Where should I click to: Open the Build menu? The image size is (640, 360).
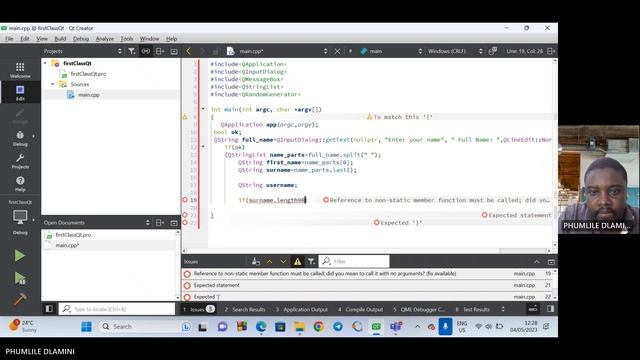(60, 39)
